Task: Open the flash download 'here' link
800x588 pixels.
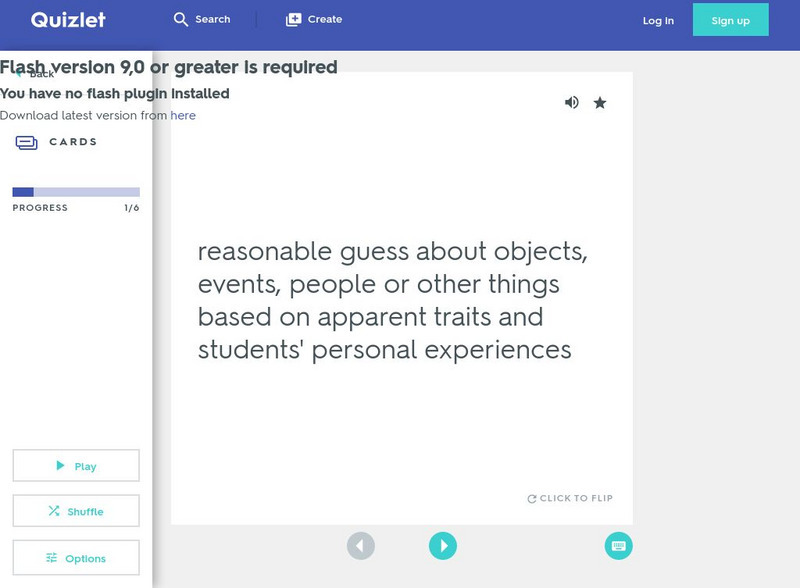Action: [183, 115]
